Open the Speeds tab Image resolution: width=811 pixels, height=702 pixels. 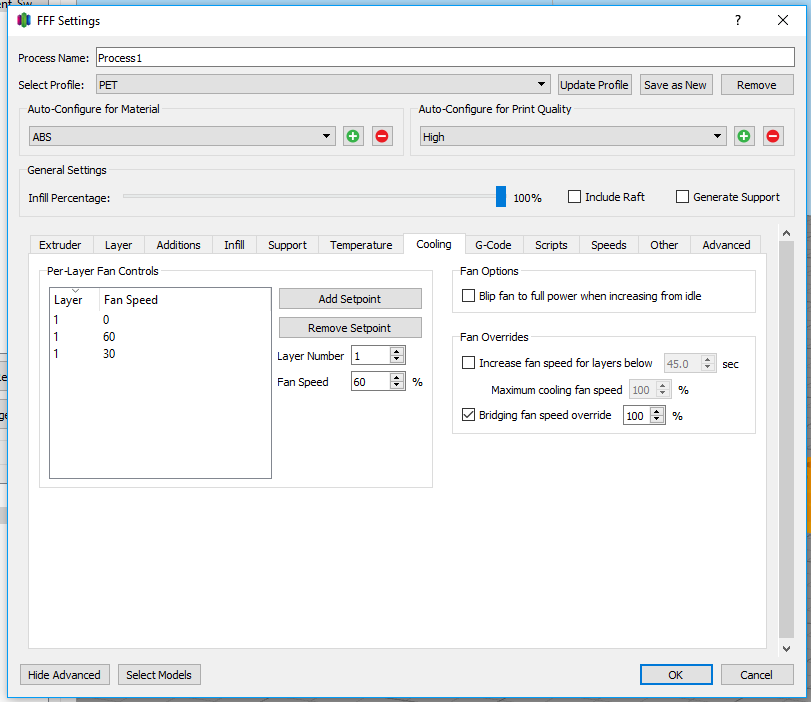[609, 245]
